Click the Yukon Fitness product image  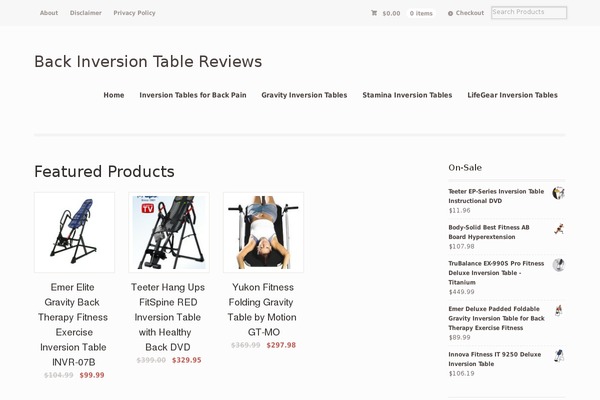pyautogui.click(x=263, y=232)
